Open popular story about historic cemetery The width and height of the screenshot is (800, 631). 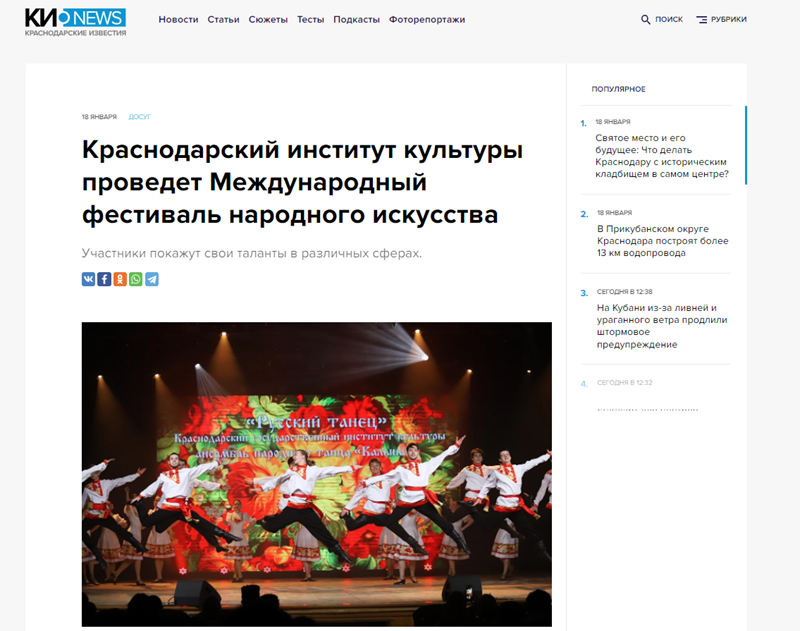[662, 156]
